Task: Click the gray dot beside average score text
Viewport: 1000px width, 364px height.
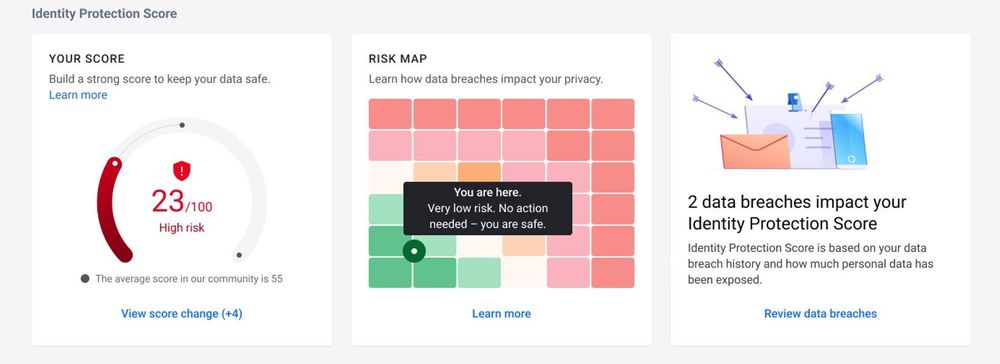Action: tap(85, 279)
